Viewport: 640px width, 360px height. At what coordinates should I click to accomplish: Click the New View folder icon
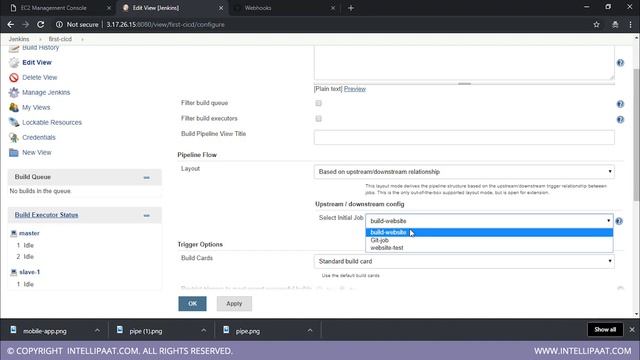[14, 153]
